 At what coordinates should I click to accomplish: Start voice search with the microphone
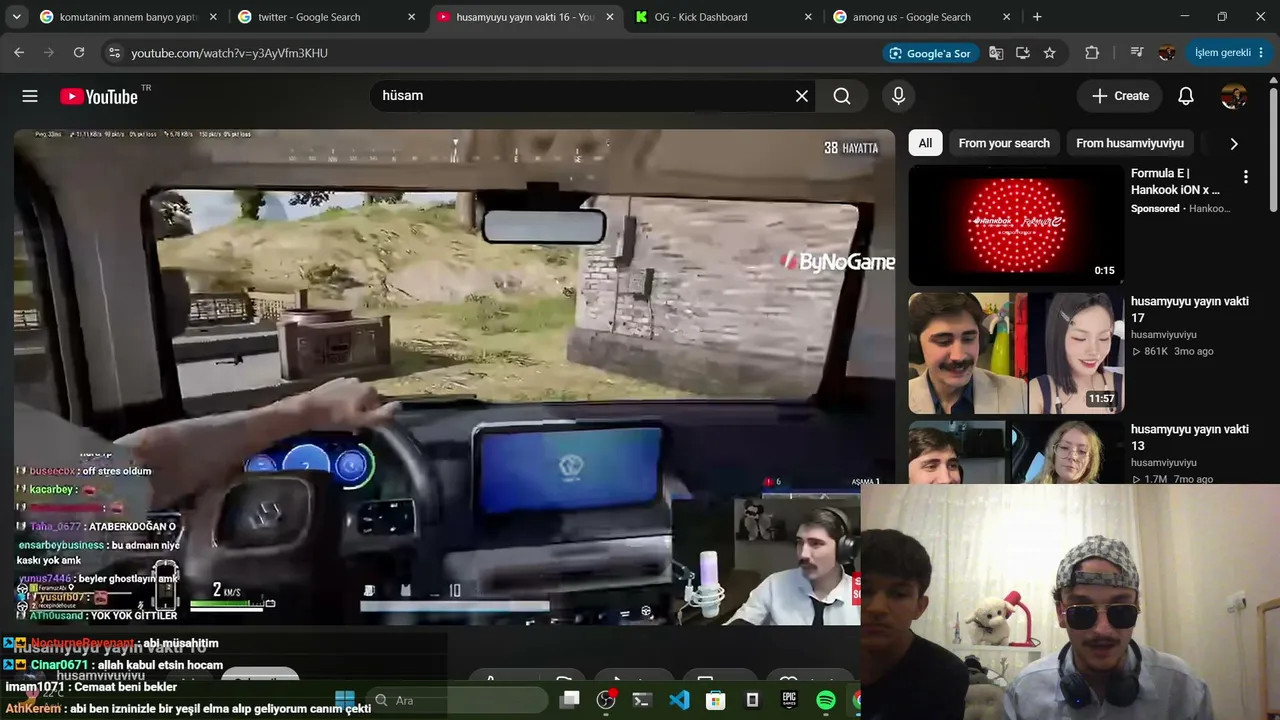[898, 96]
